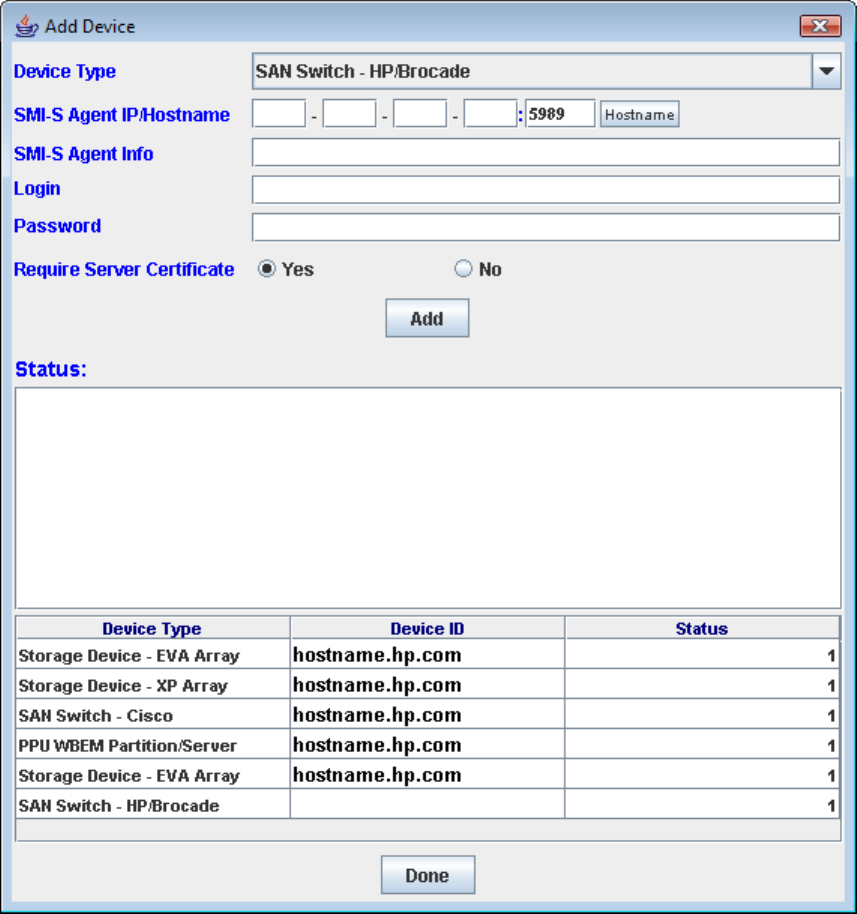Click inside the Status text area
The width and height of the screenshot is (857, 914).
pyautogui.click(x=428, y=498)
